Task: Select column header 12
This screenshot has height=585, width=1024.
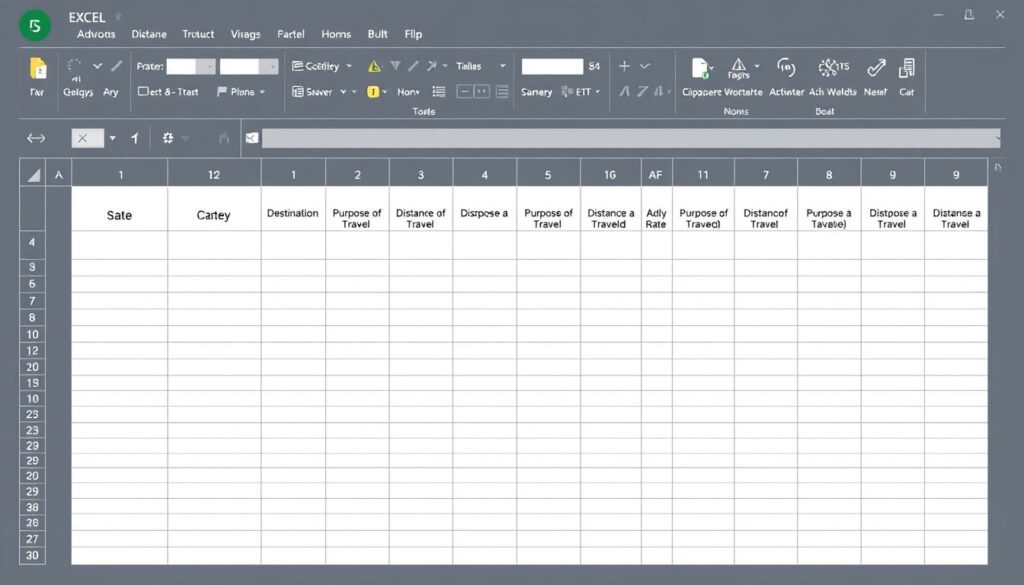Action: [214, 174]
